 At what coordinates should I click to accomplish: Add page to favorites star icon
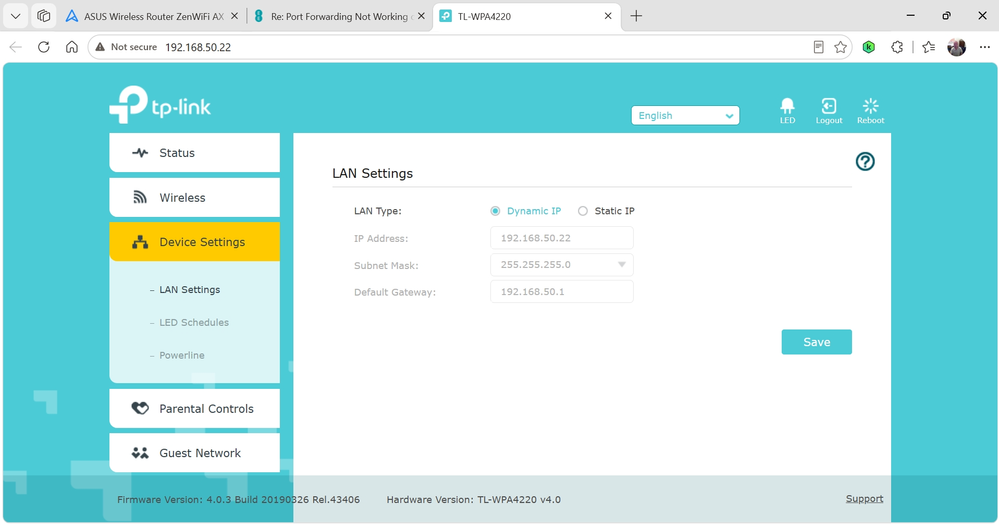click(x=841, y=47)
